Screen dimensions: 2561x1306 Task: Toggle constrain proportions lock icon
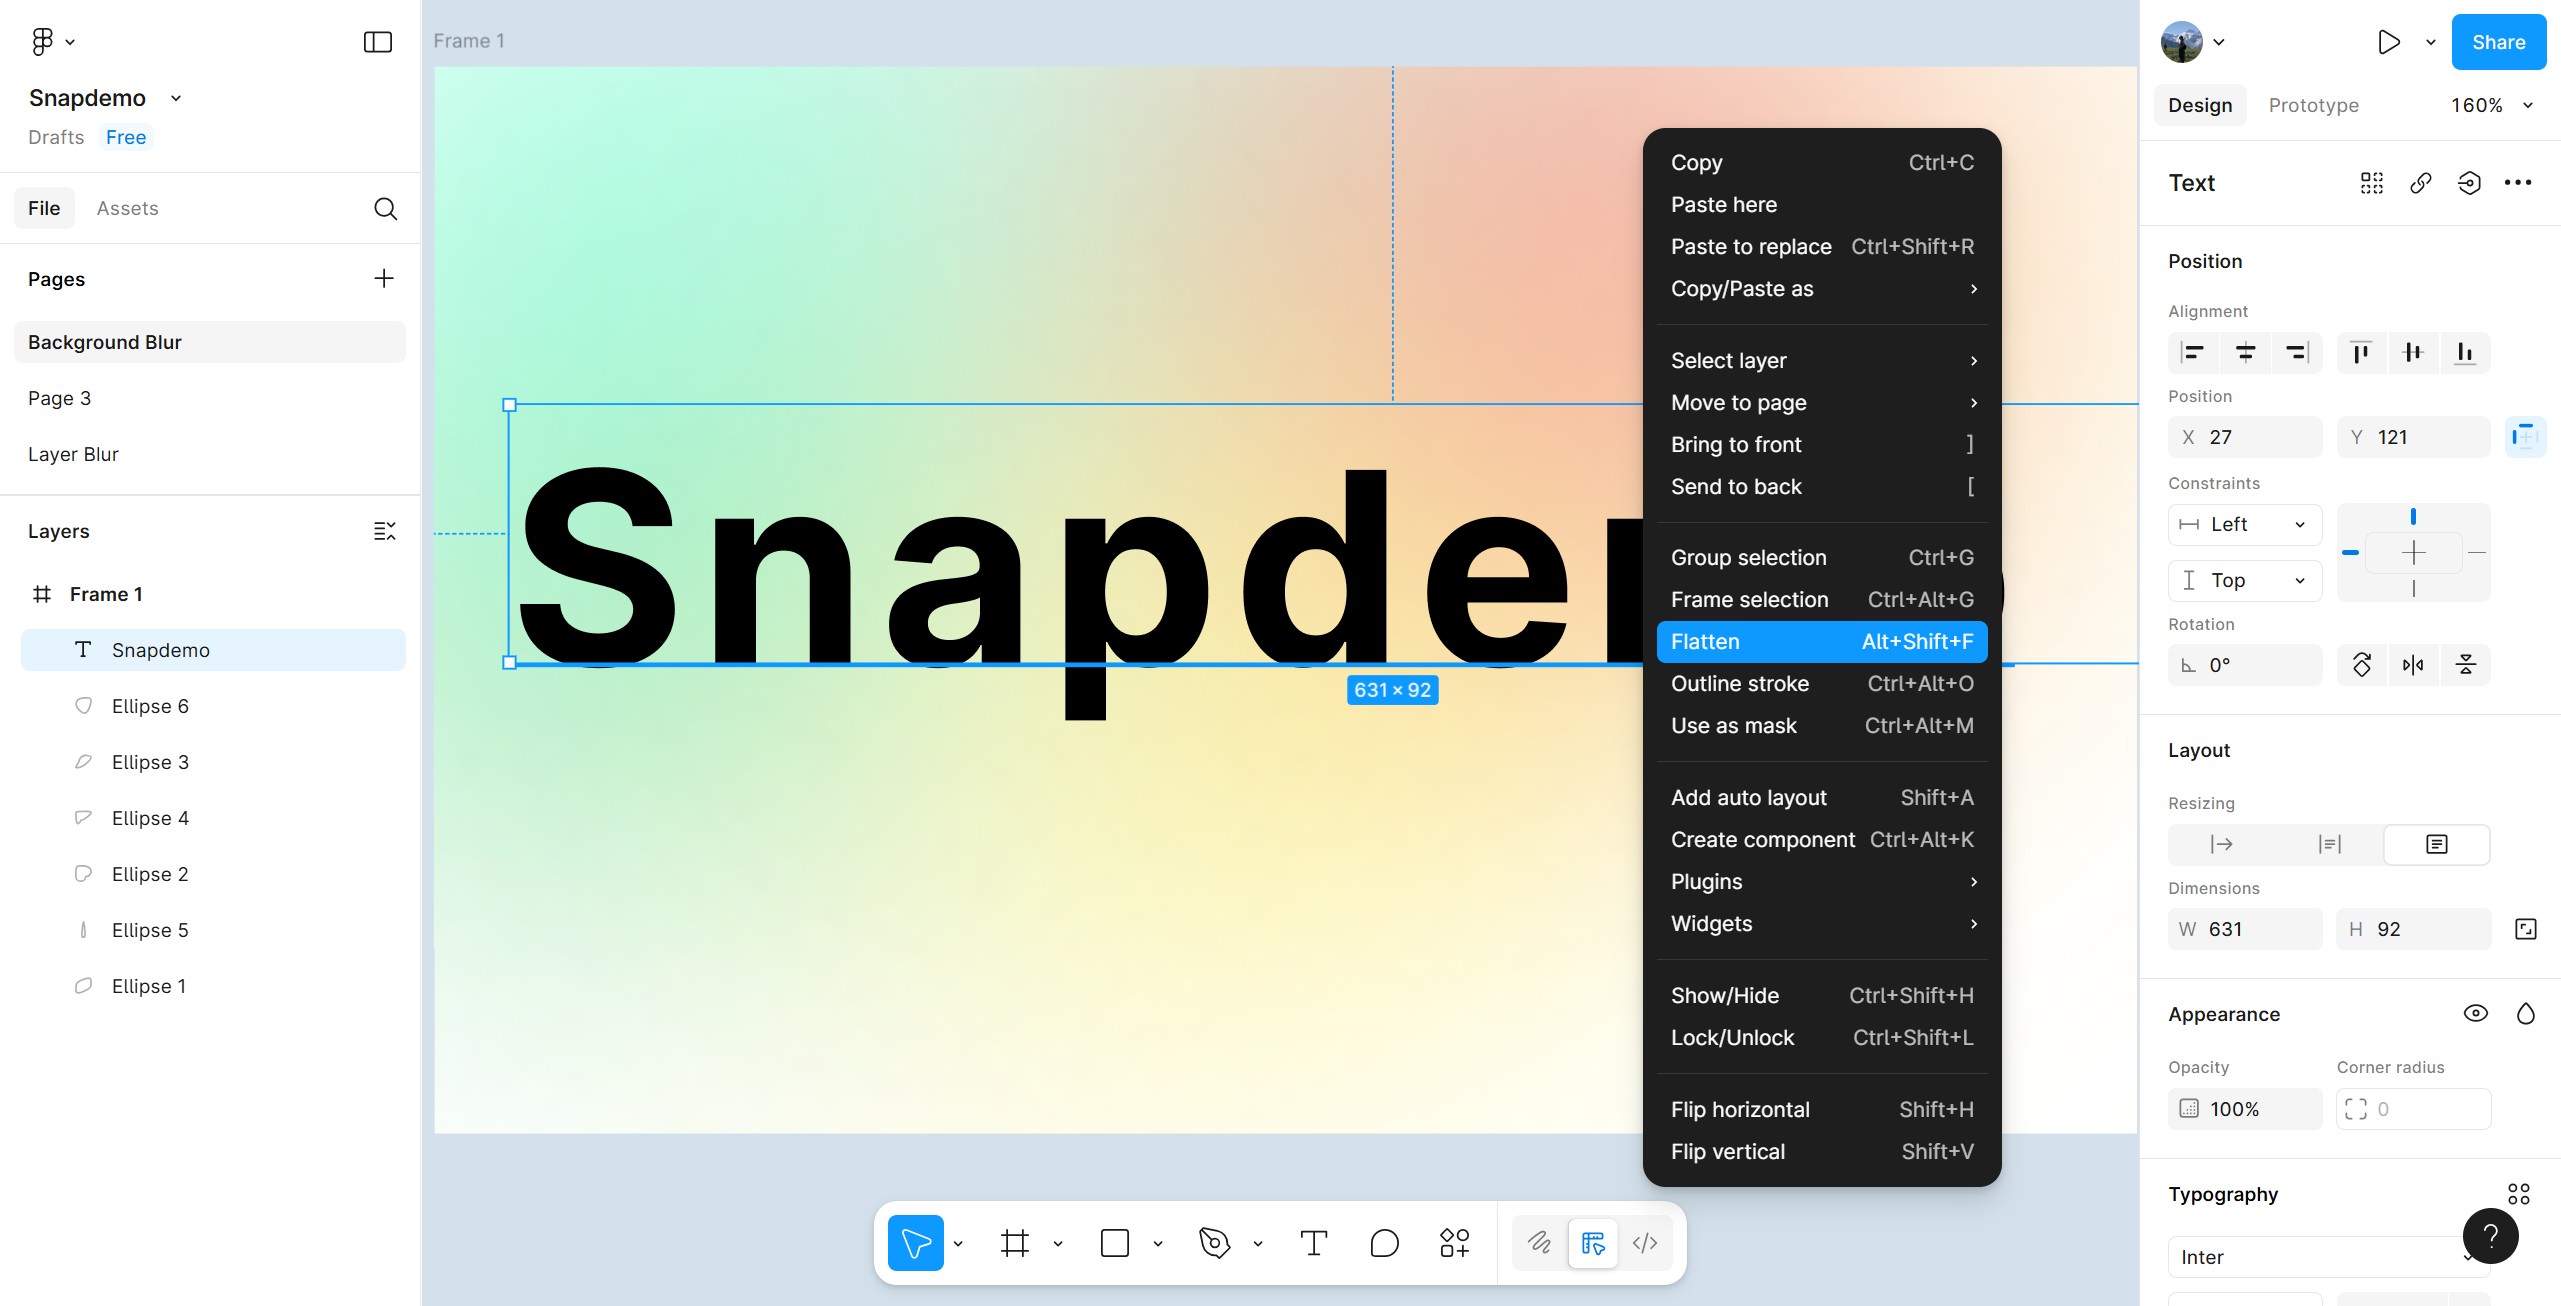point(2525,929)
